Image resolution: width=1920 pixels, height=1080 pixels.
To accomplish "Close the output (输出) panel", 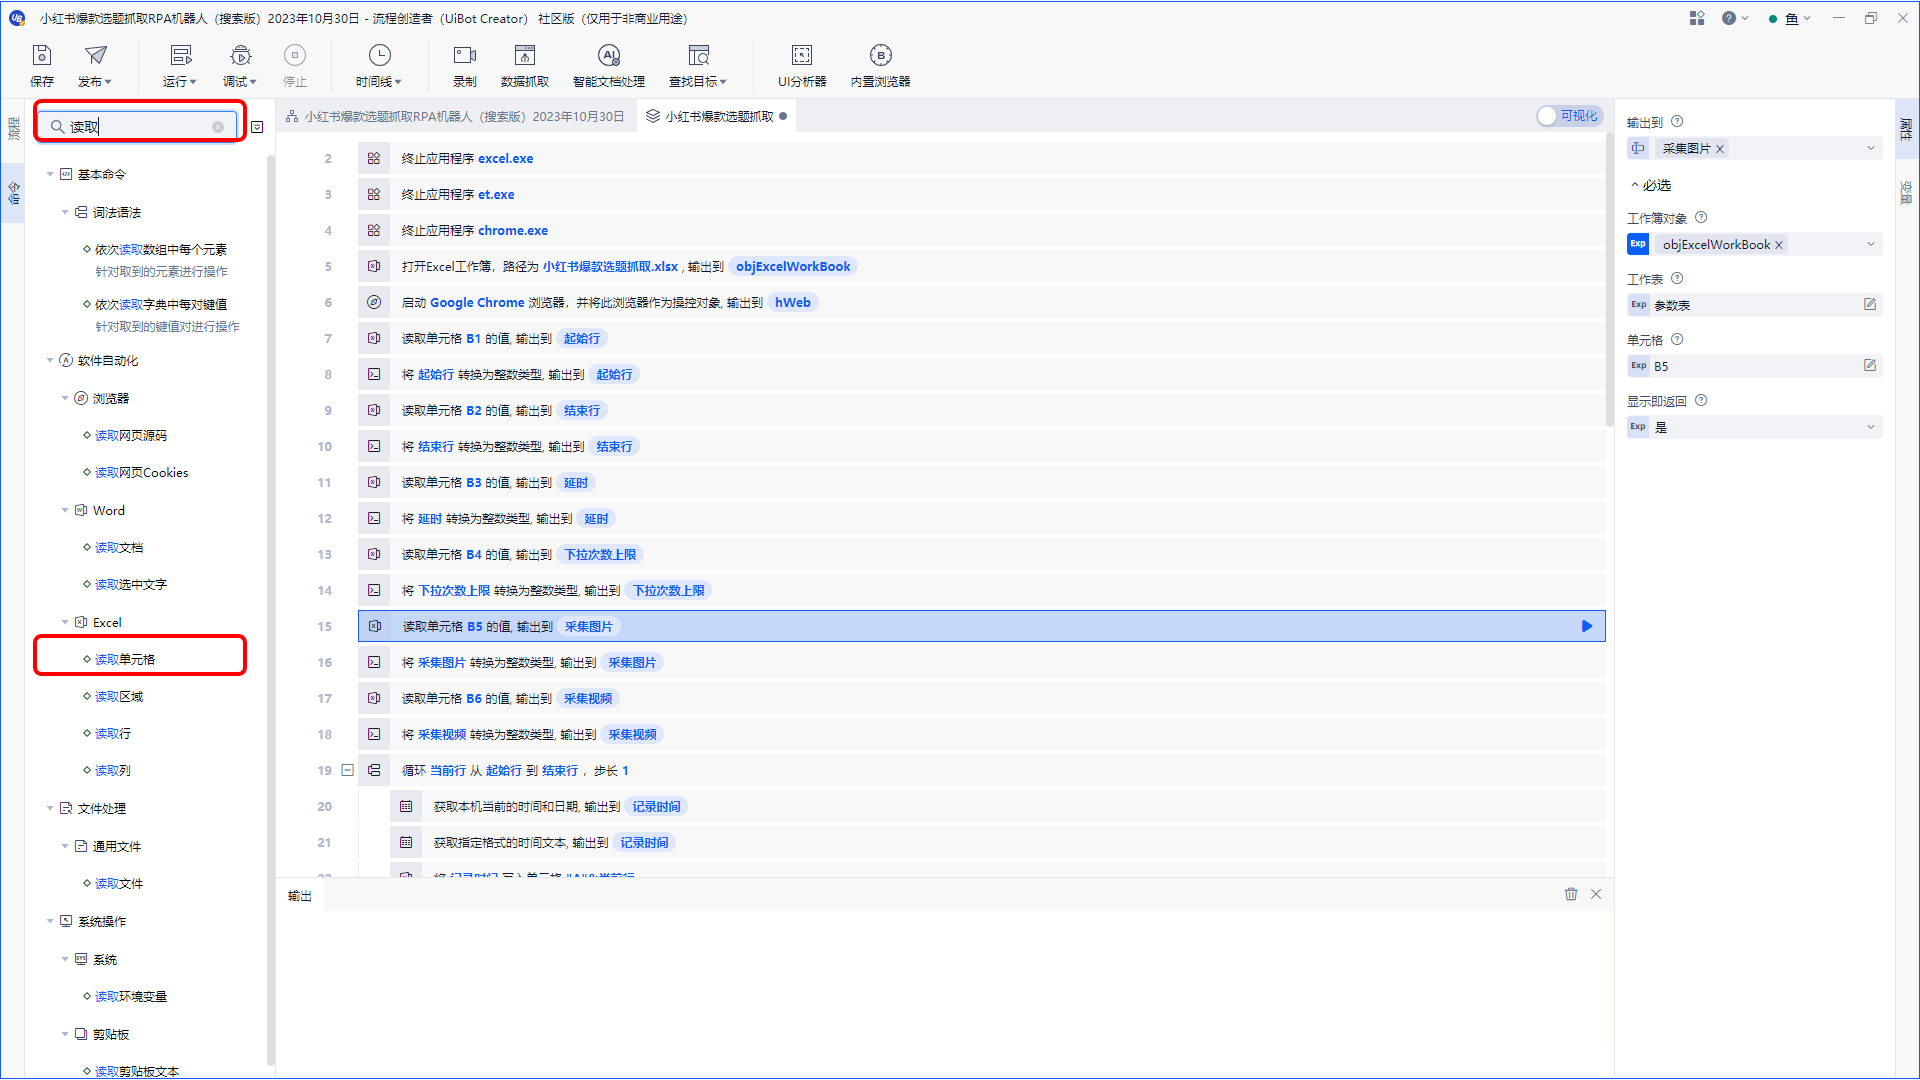I will [1596, 894].
